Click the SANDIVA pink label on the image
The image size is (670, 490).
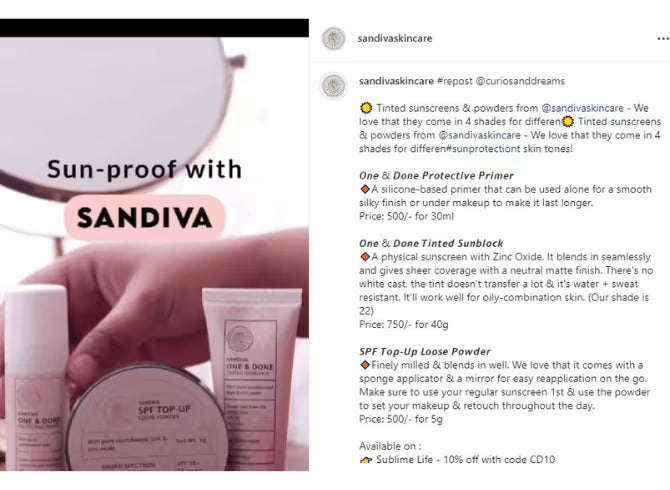click(144, 217)
